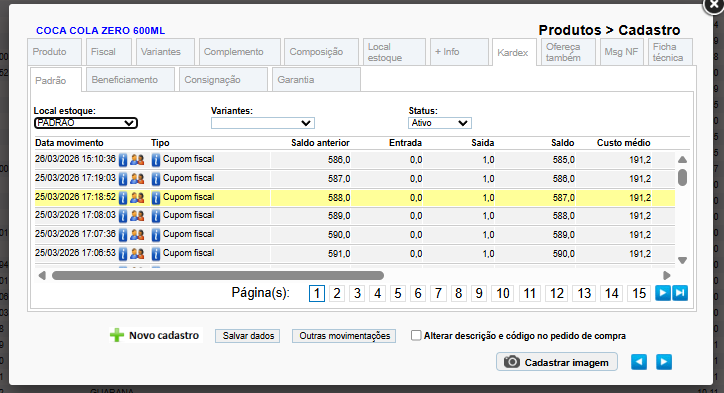Click the info icon beside 25/03/2026 17:19:03 date

click(x=123, y=179)
